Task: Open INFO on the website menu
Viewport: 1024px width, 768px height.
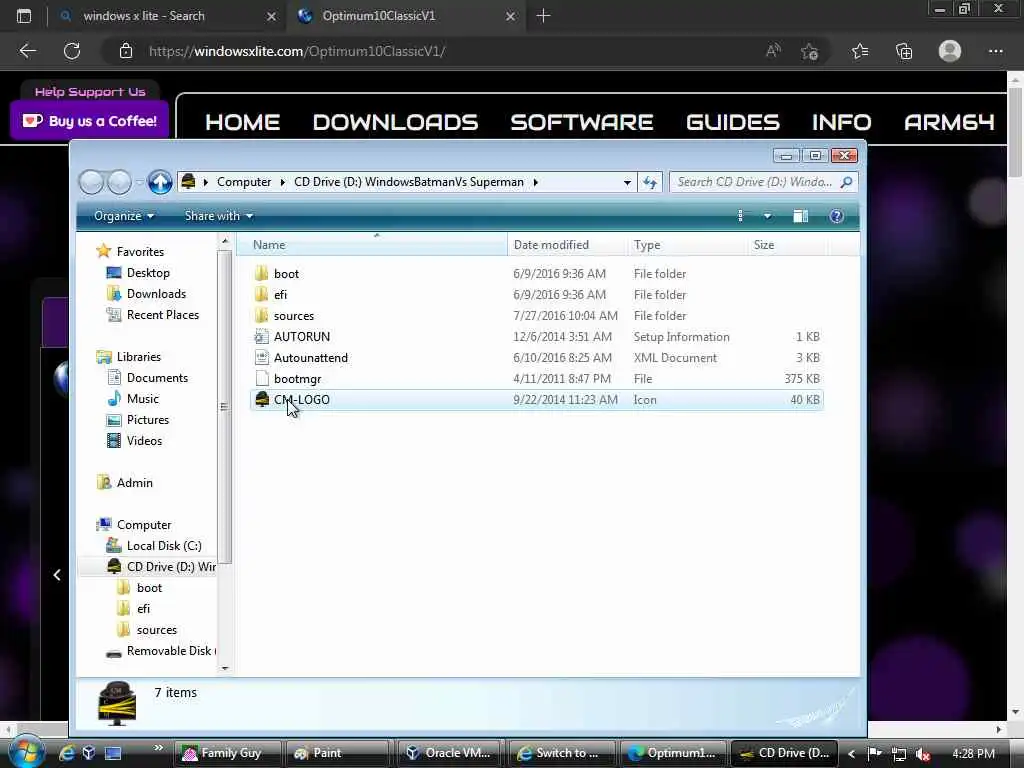Action: (x=841, y=122)
